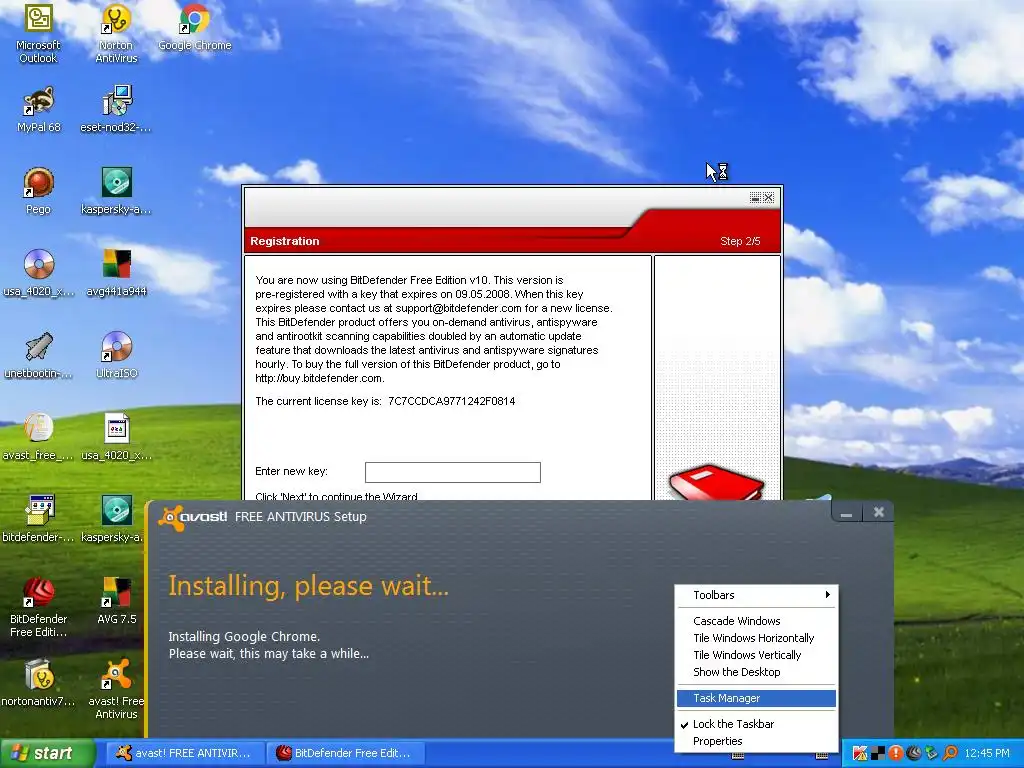This screenshot has width=1024, height=768.
Task: Select the avast! Free Antivirus desktop shortcut
Action: 116,689
